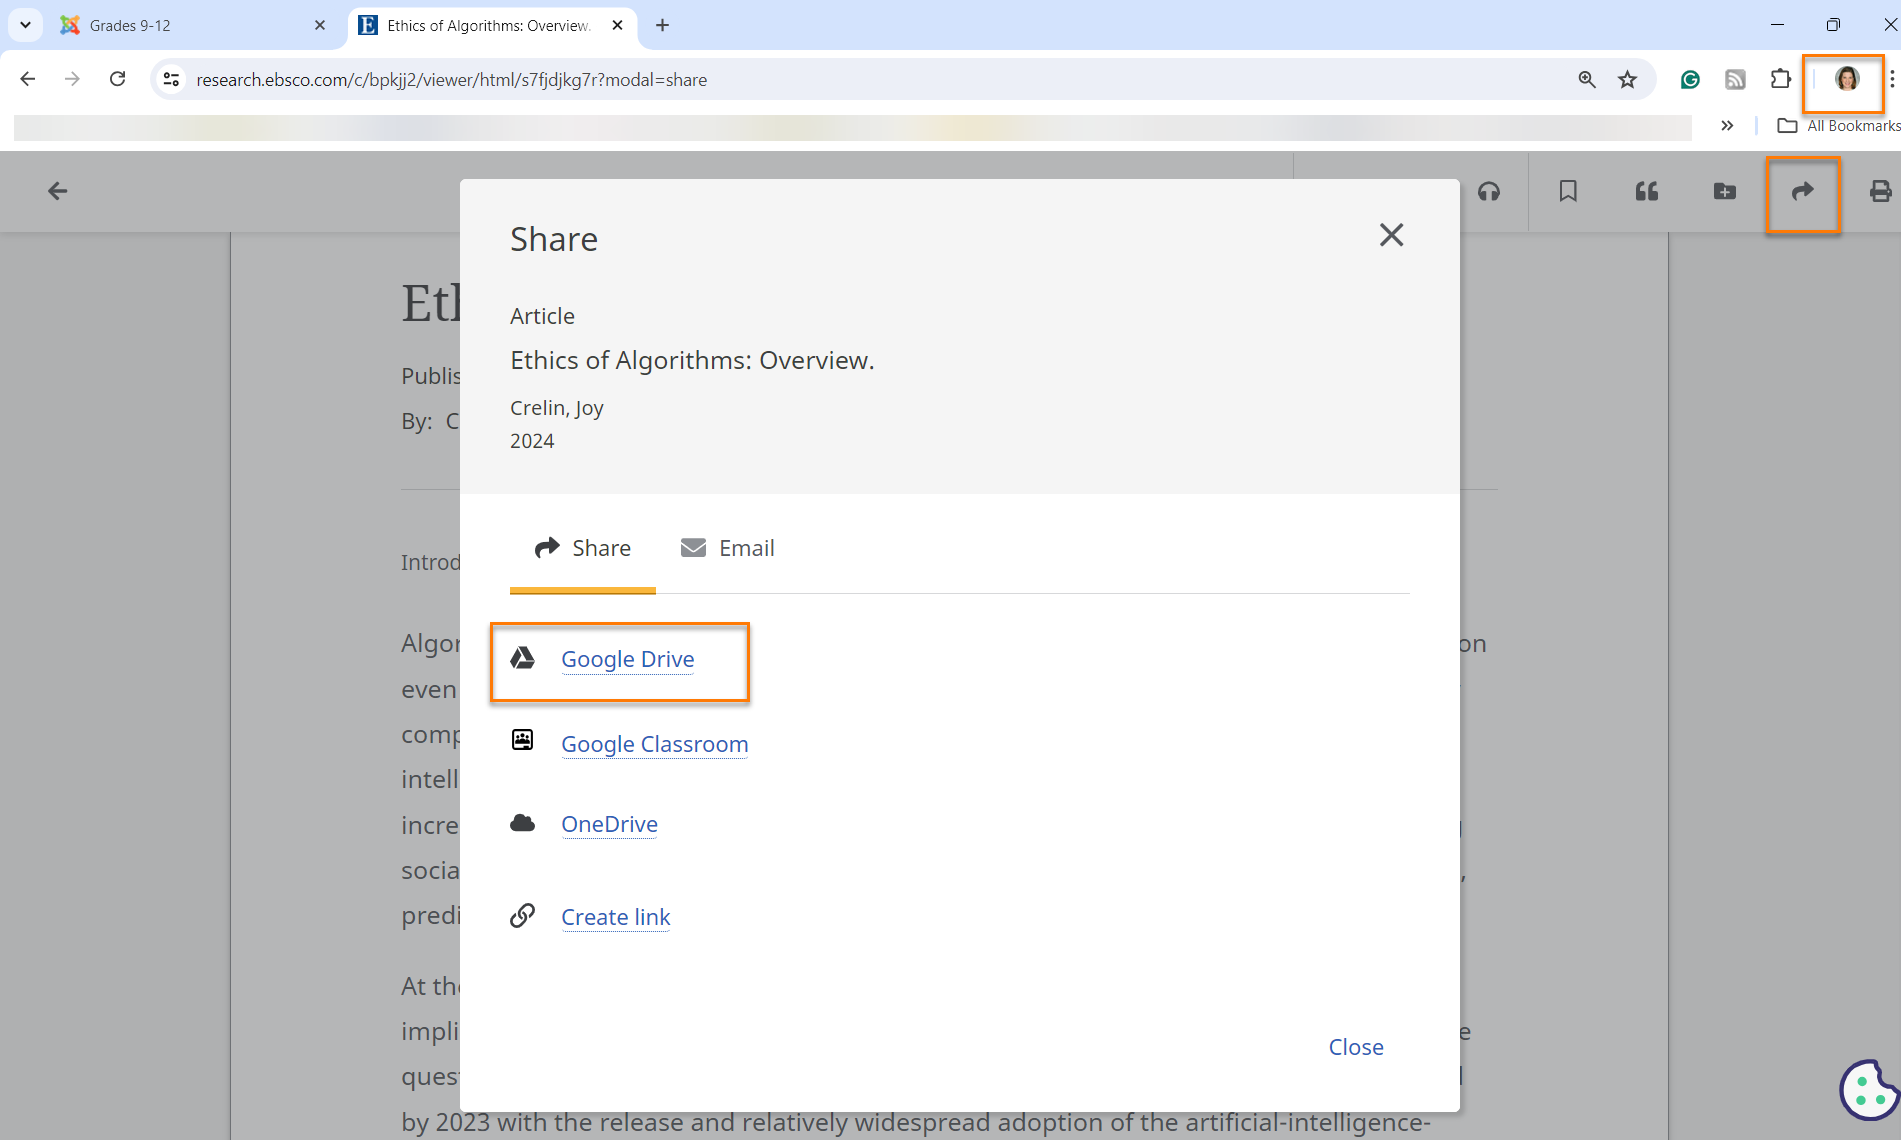Click the viewer back arrow icon
The height and width of the screenshot is (1140, 1901).
click(x=58, y=191)
